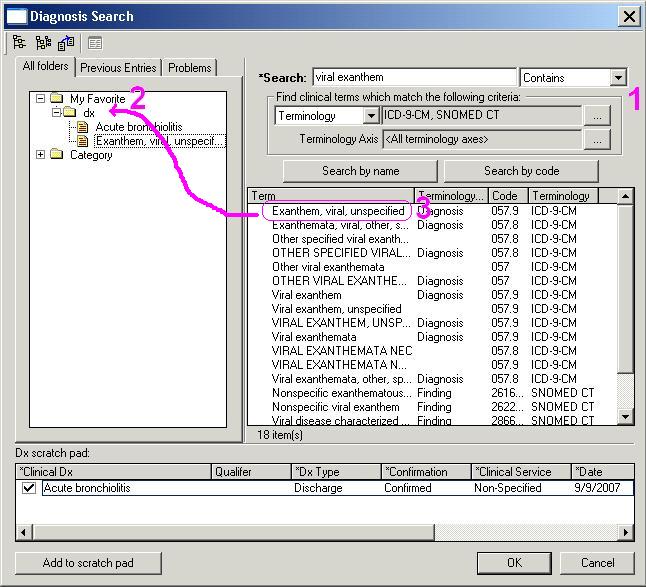Click the Acute bronchiolitis document icon

83,126
